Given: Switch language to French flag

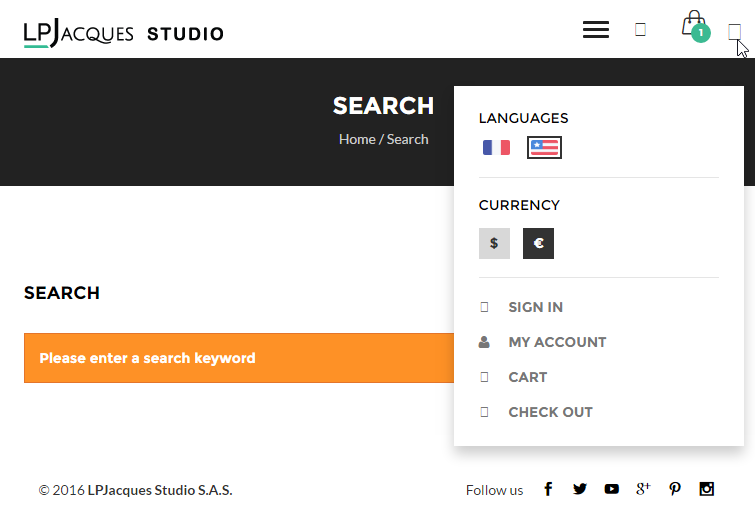Looking at the screenshot, I should 496,147.
